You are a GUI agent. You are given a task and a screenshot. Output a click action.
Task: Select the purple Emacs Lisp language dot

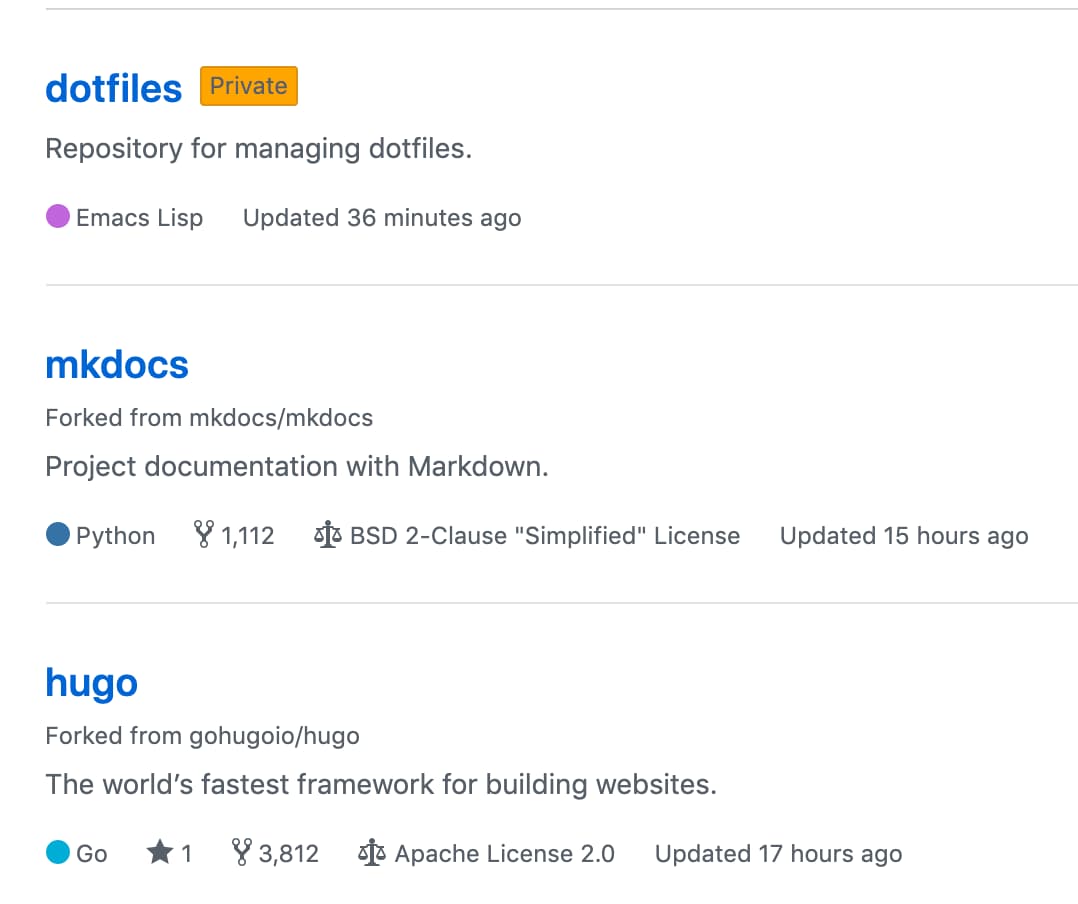(57, 215)
